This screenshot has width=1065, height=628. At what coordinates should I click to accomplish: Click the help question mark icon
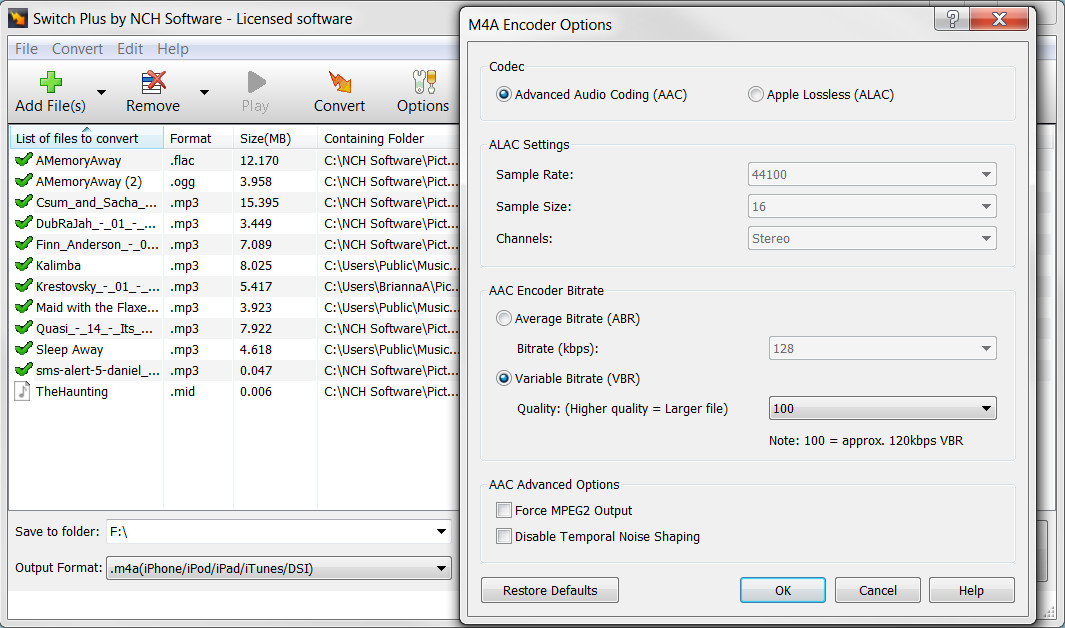950,18
